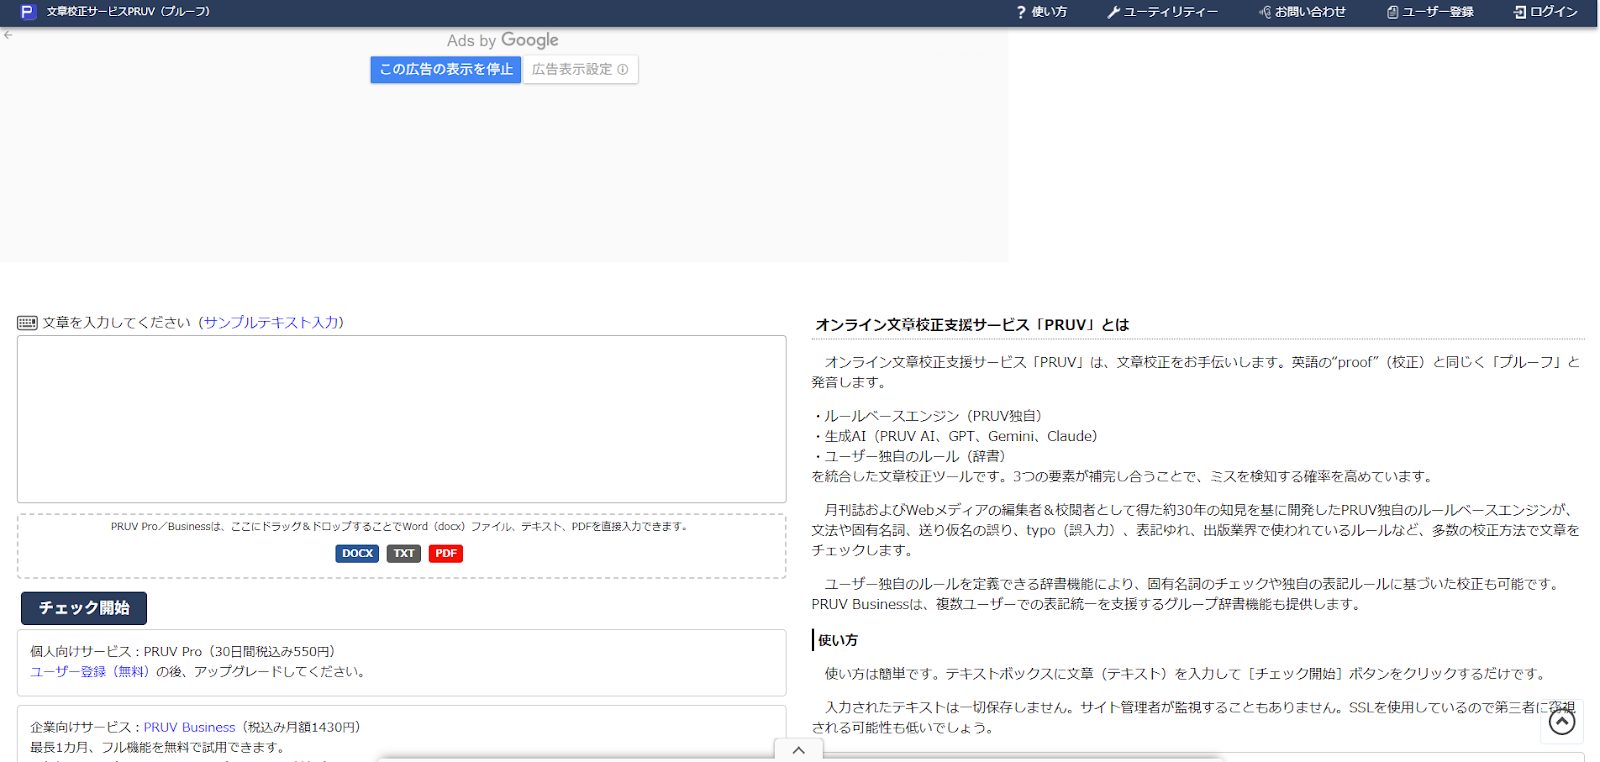This screenshot has width=1600, height=762.
Task: Open the PRUV Business link
Action: click(189, 728)
